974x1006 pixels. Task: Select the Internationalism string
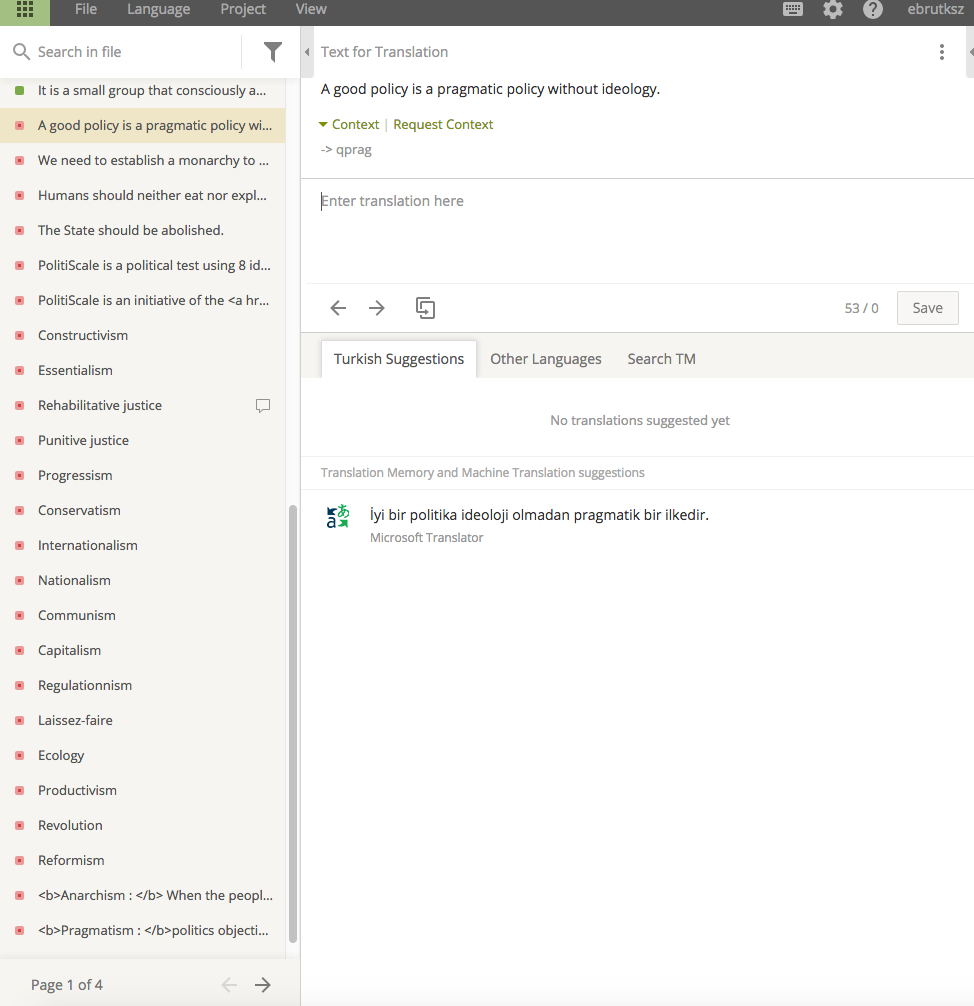(142, 545)
